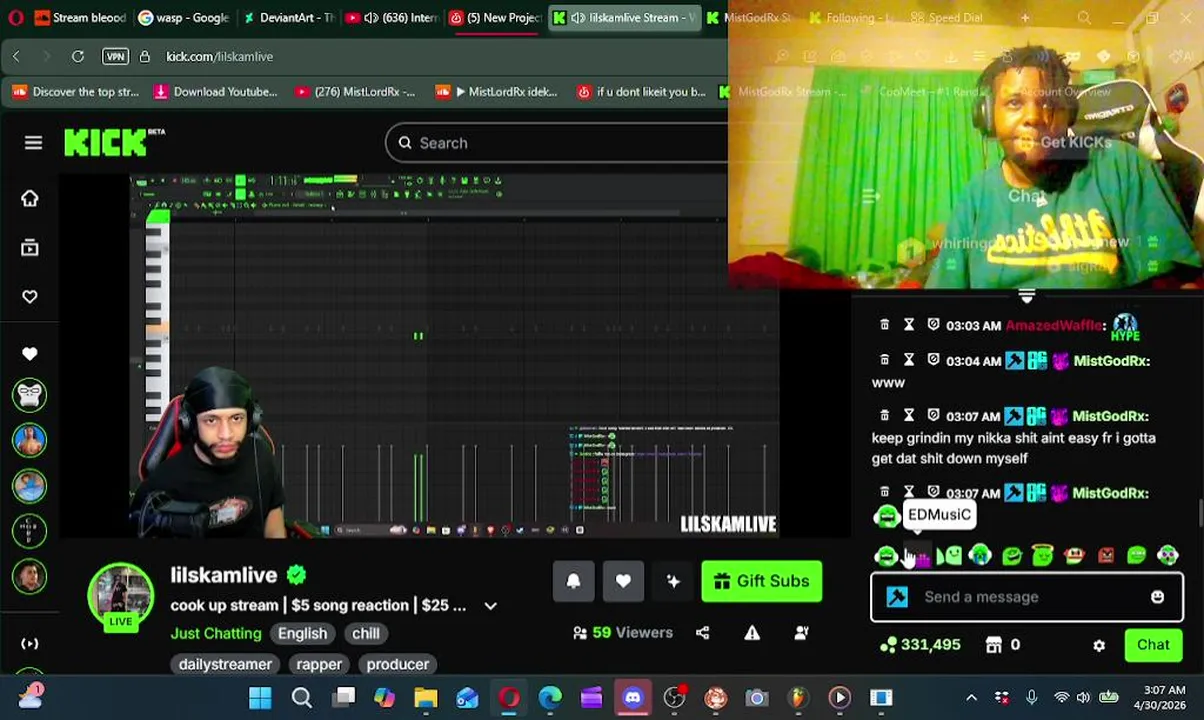Open chat settings gear icon

[x=1099, y=646]
